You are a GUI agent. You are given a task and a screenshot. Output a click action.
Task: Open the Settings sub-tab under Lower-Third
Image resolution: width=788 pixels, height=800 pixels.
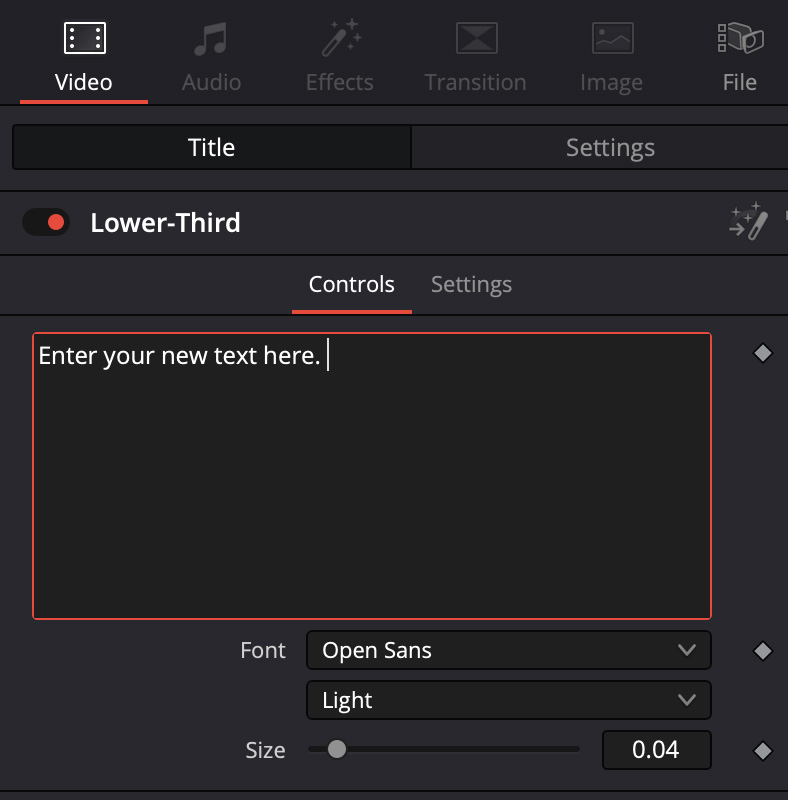(x=471, y=284)
